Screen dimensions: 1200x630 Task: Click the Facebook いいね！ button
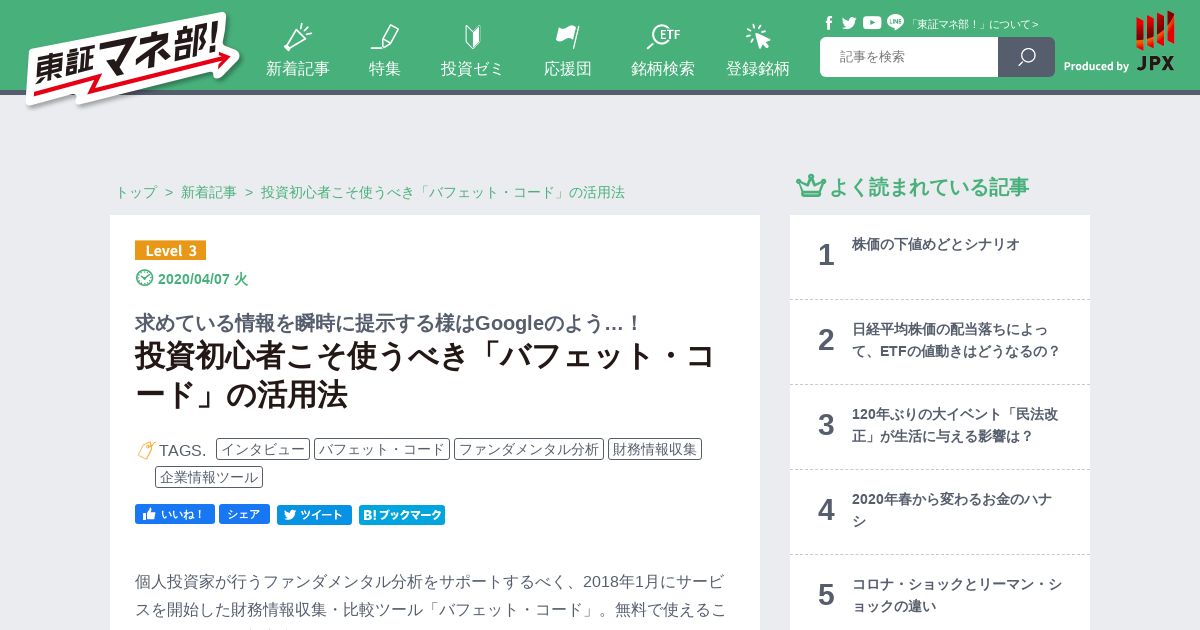[175, 514]
